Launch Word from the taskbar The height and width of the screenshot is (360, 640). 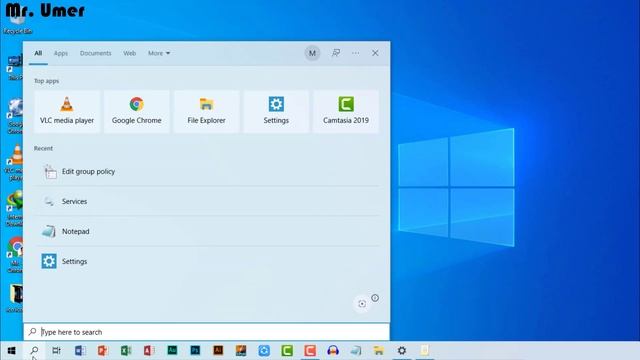80,350
